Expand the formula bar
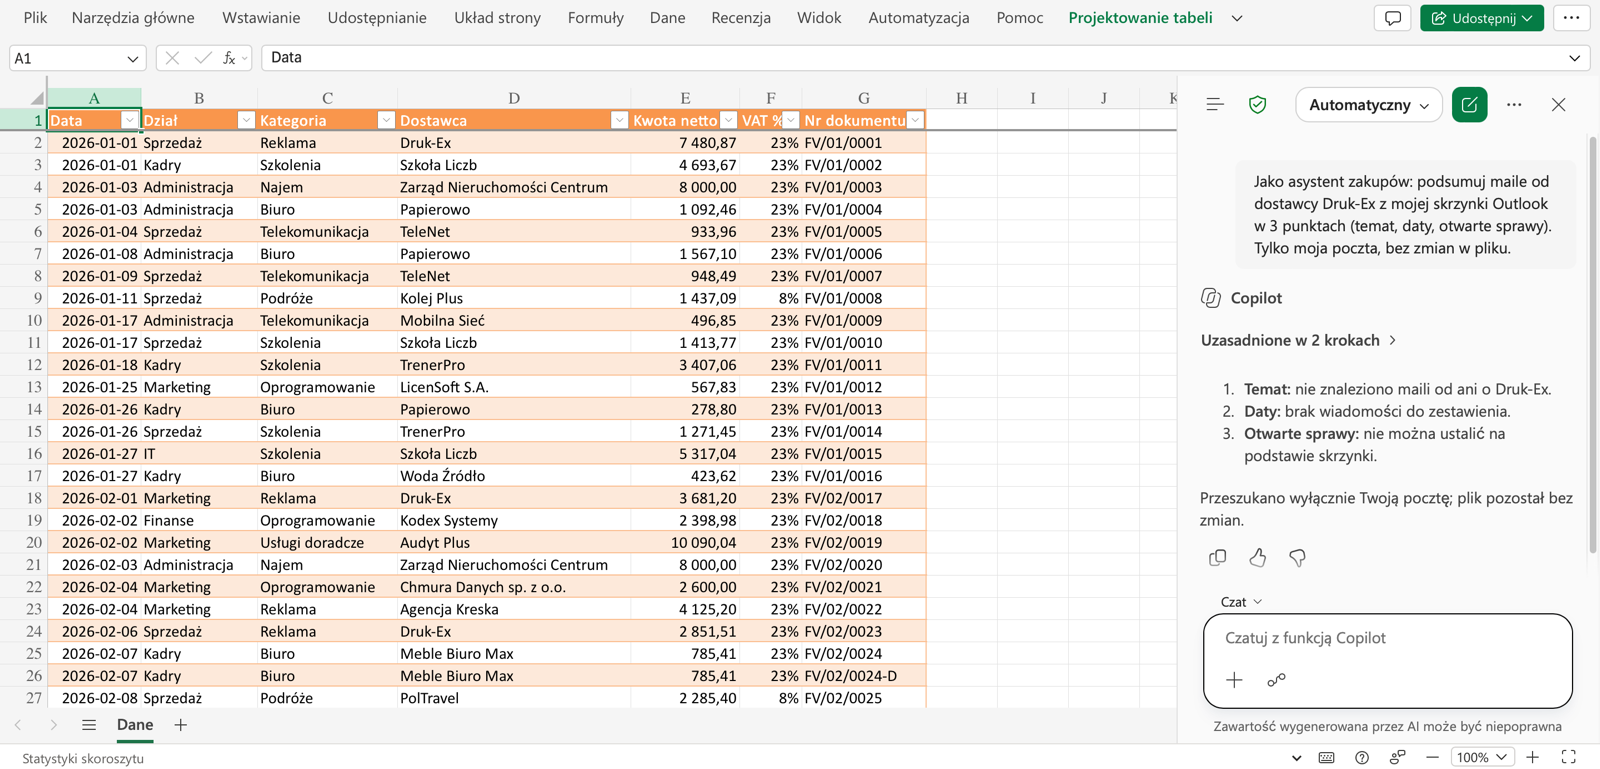The width and height of the screenshot is (1600, 769). (1574, 58)
